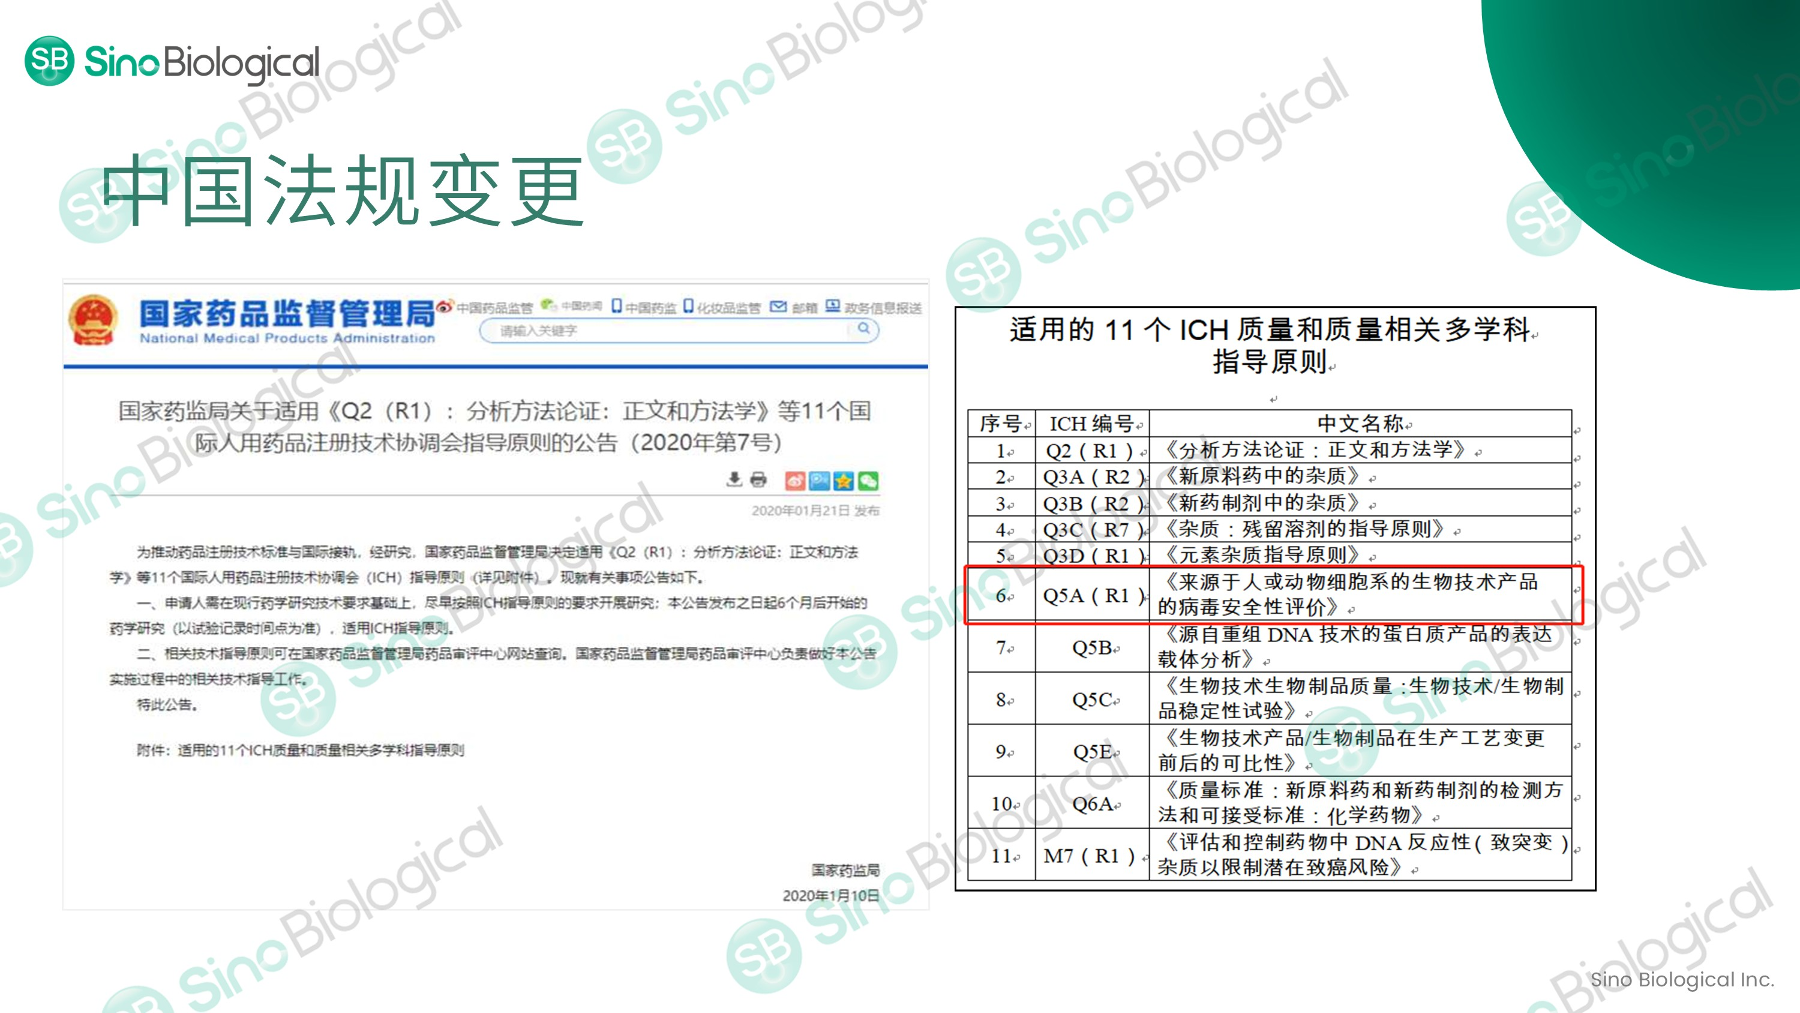Open the 化妆品监管 mobile link
This screenshot has height=1013, width=1800.
722,307
